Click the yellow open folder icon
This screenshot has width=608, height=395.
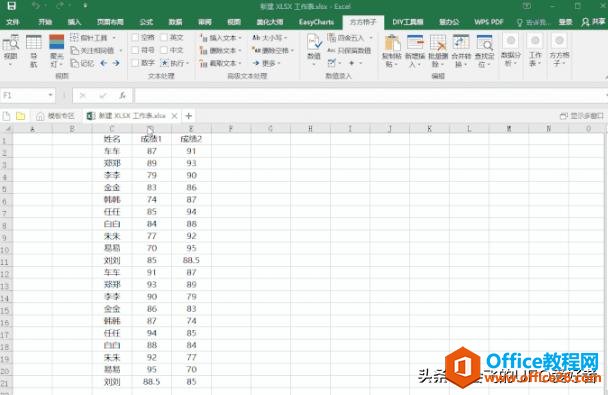21,116
